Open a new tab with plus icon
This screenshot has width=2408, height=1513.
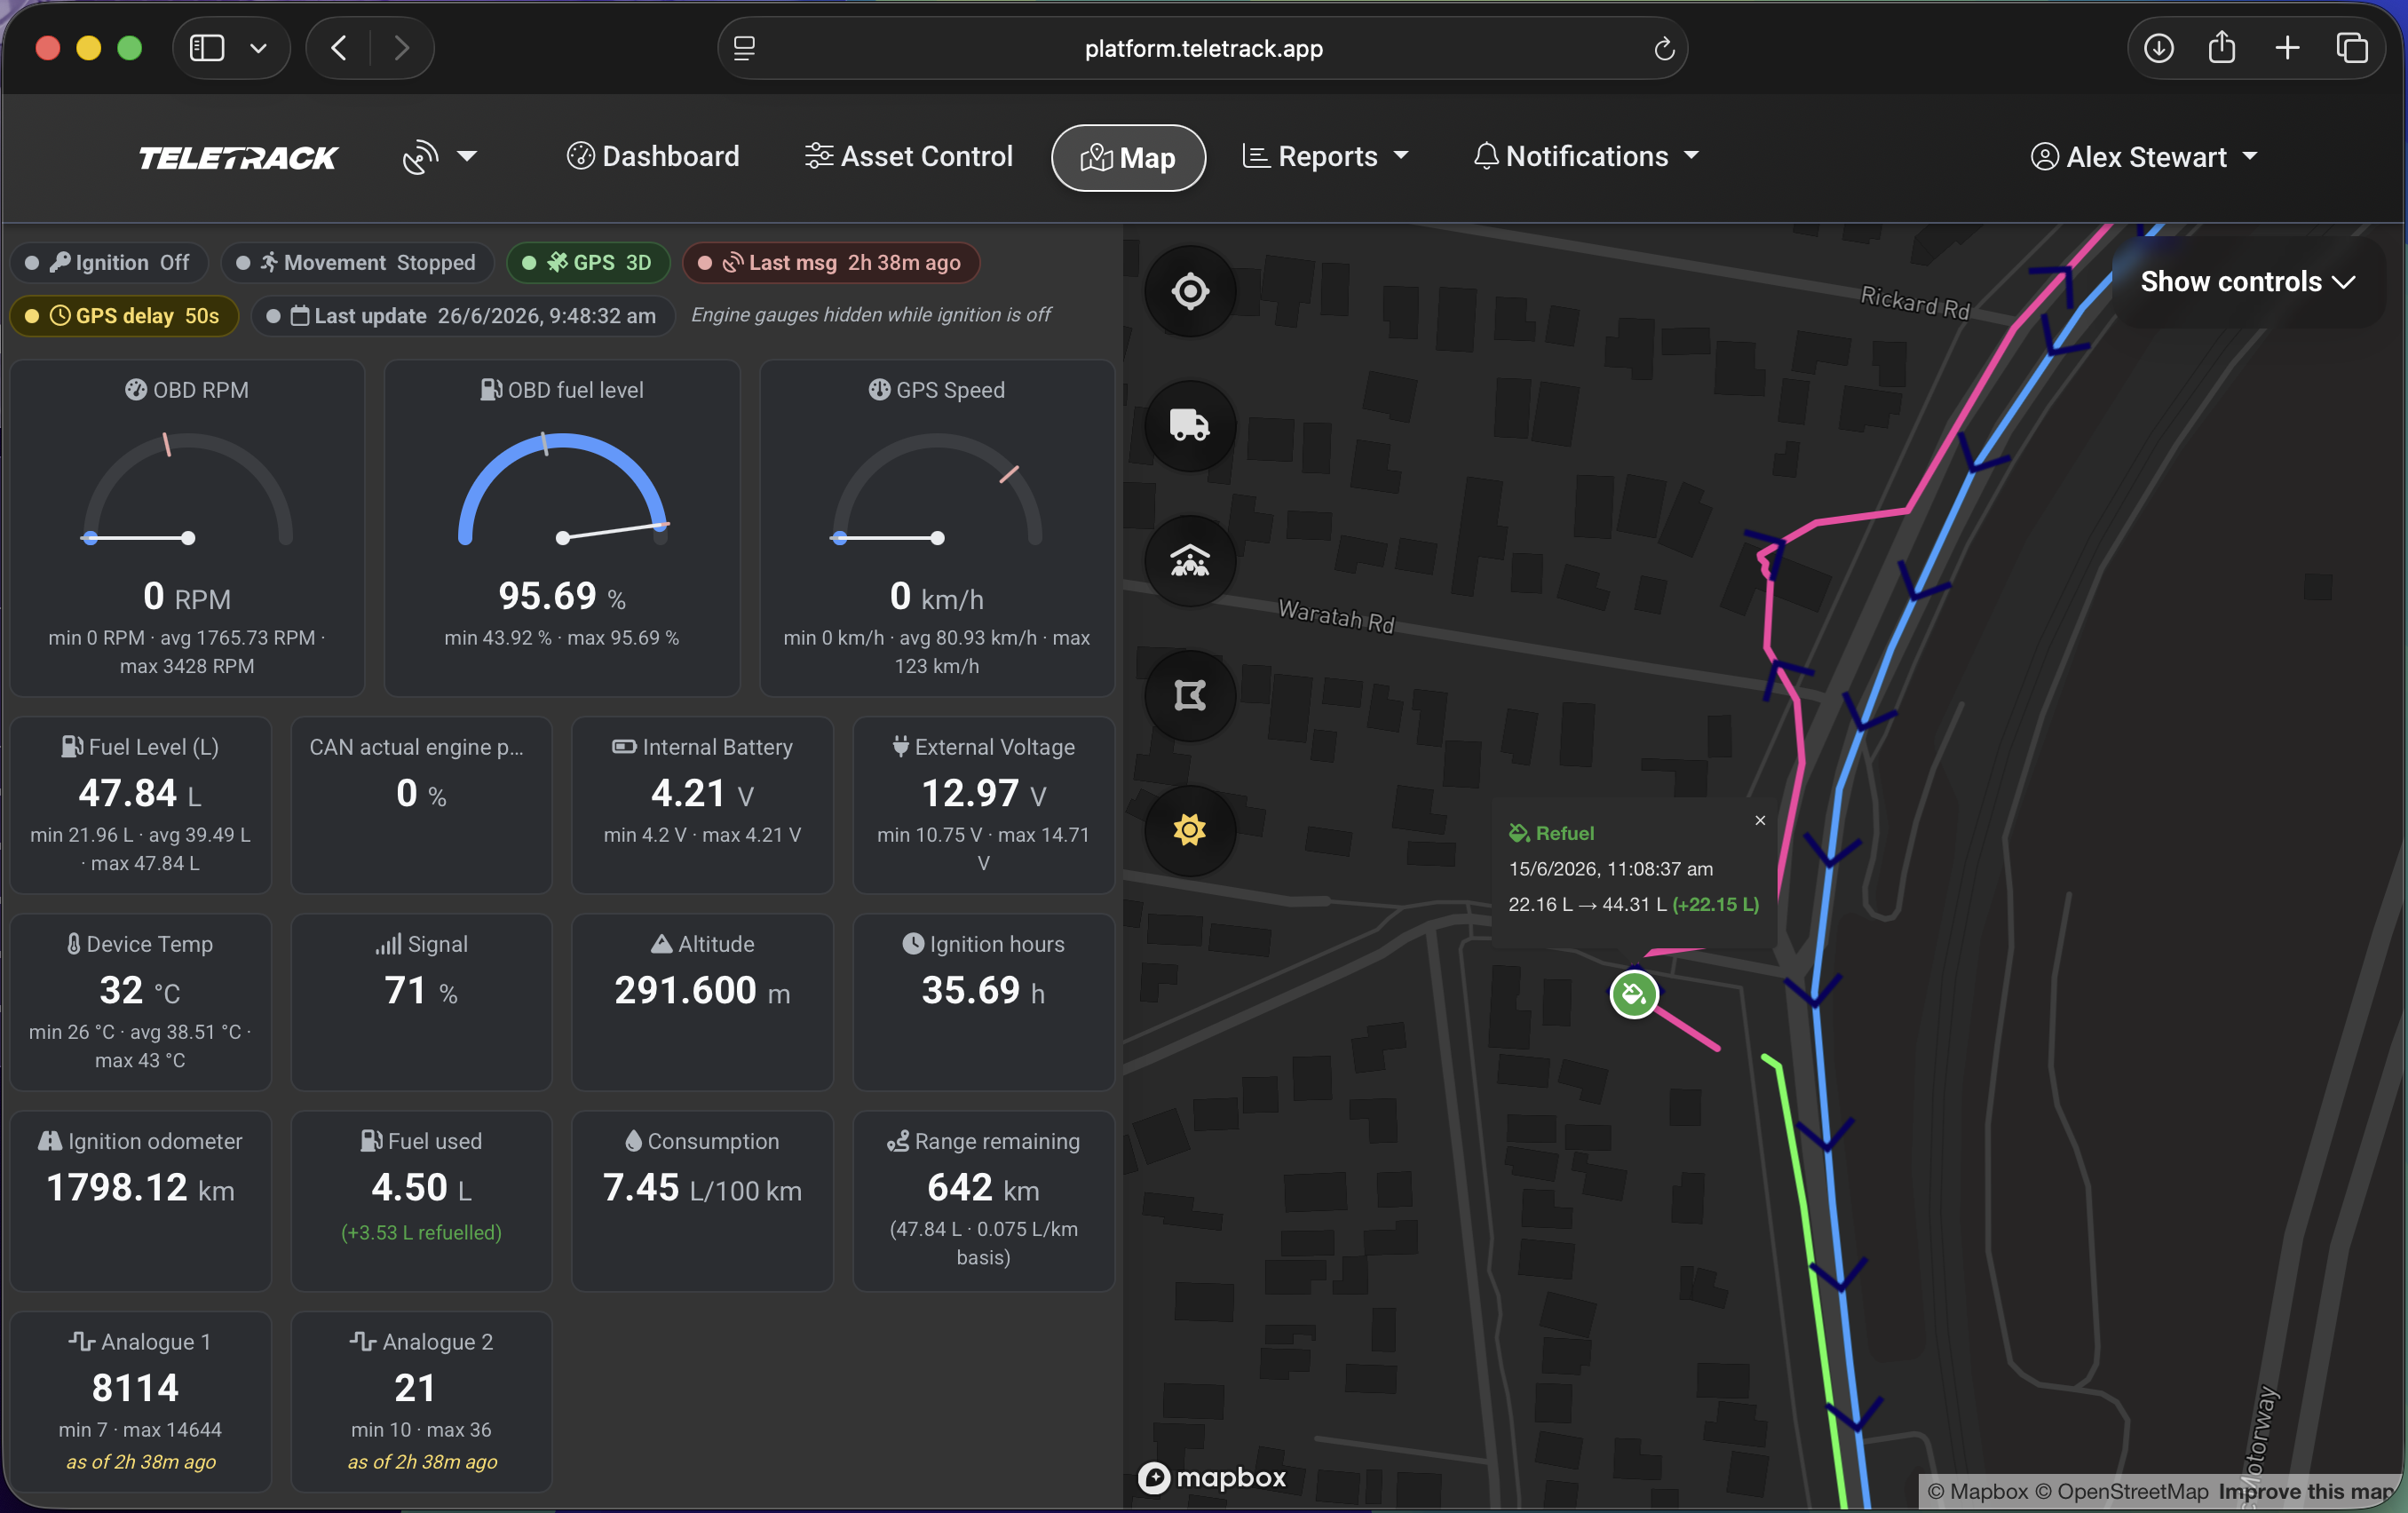click(x=2287, y=48)
